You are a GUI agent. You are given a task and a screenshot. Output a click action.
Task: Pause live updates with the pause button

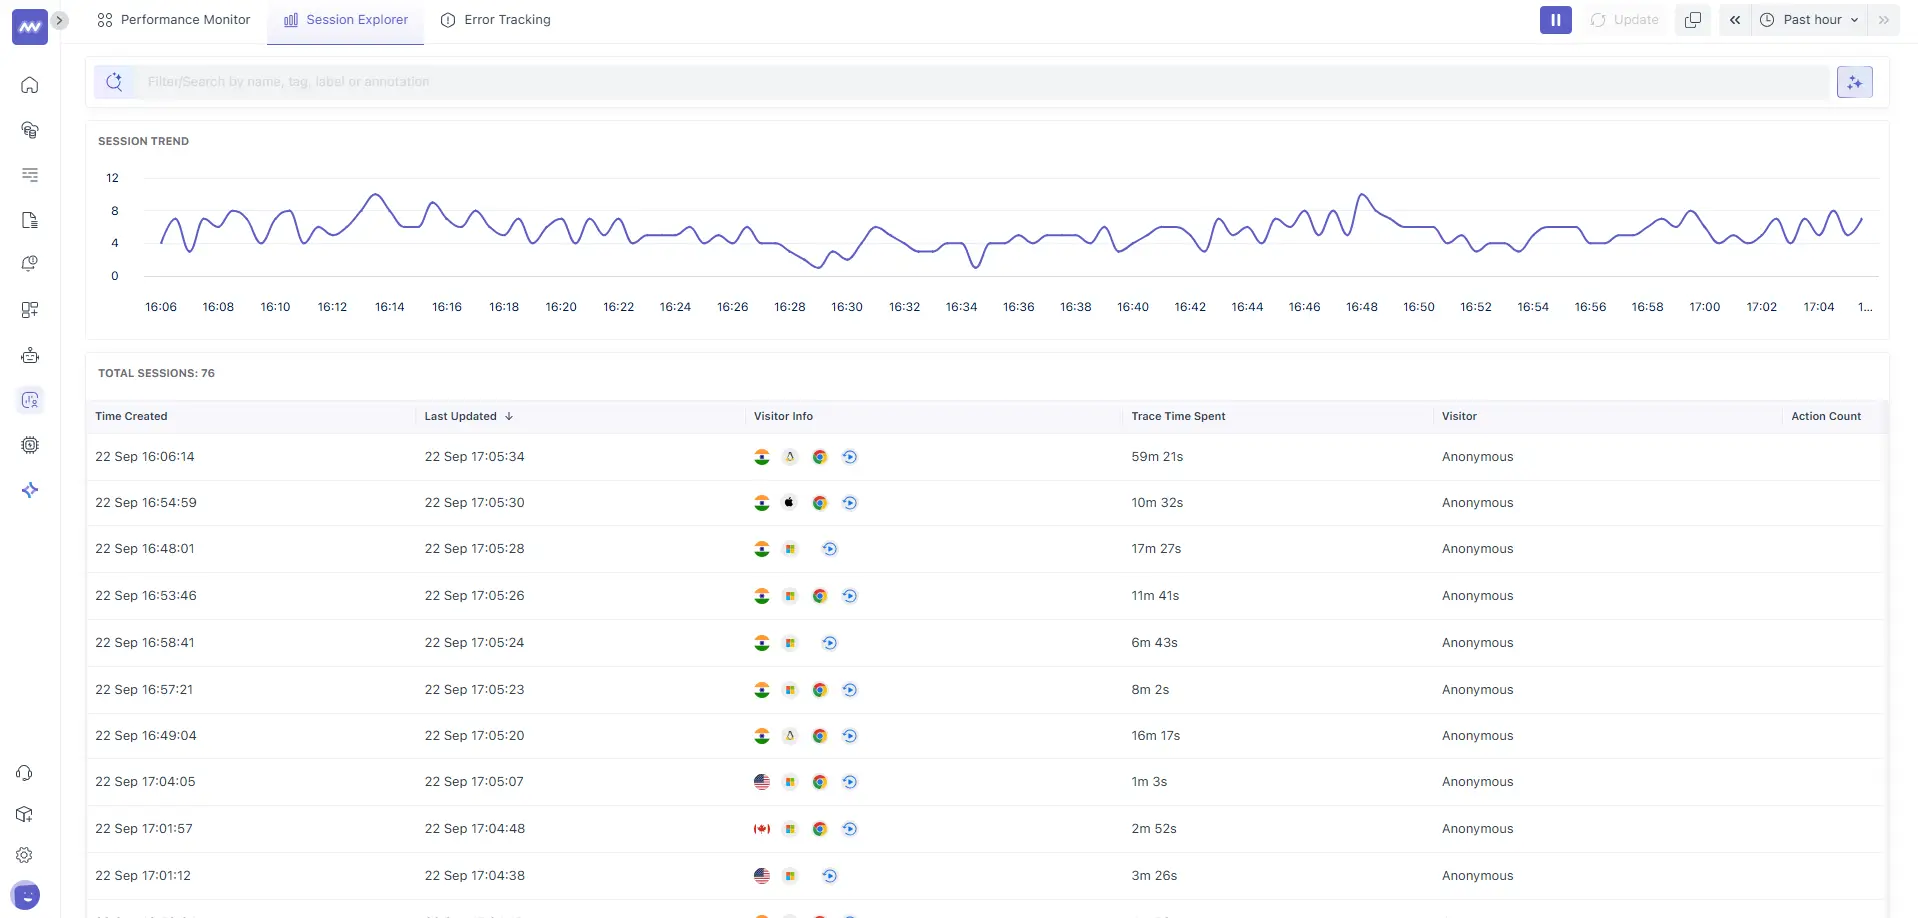[1555, 19]
